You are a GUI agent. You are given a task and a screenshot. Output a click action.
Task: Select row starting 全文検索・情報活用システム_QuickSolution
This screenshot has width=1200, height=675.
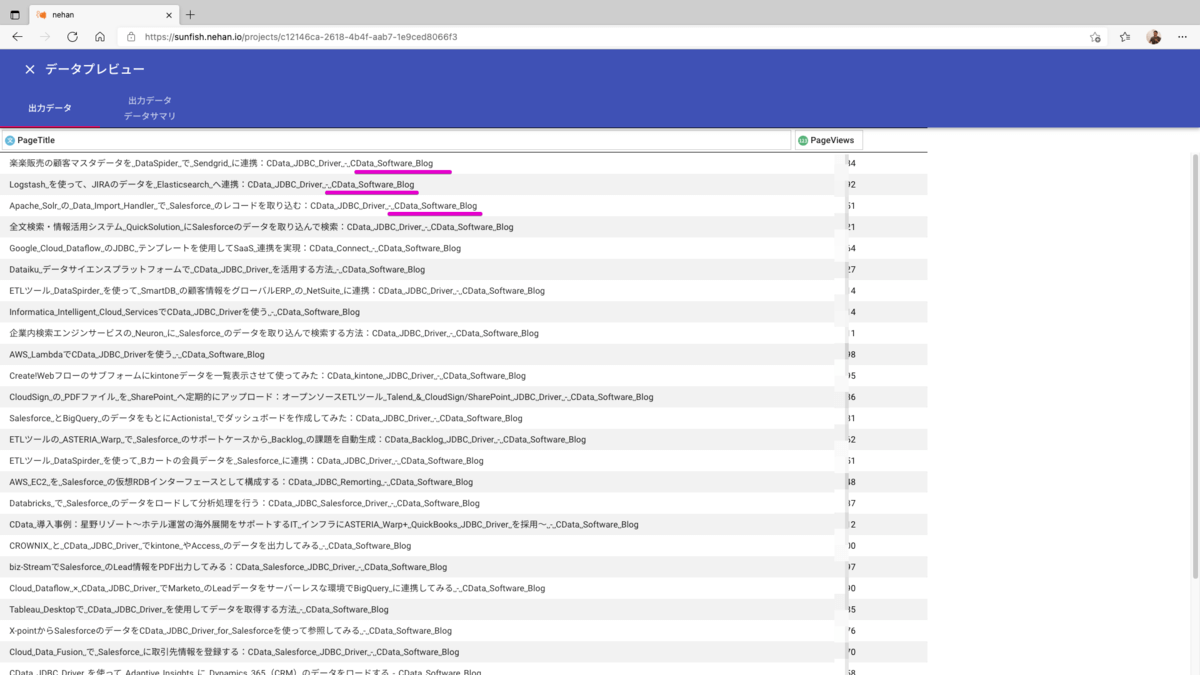[464, 227]
